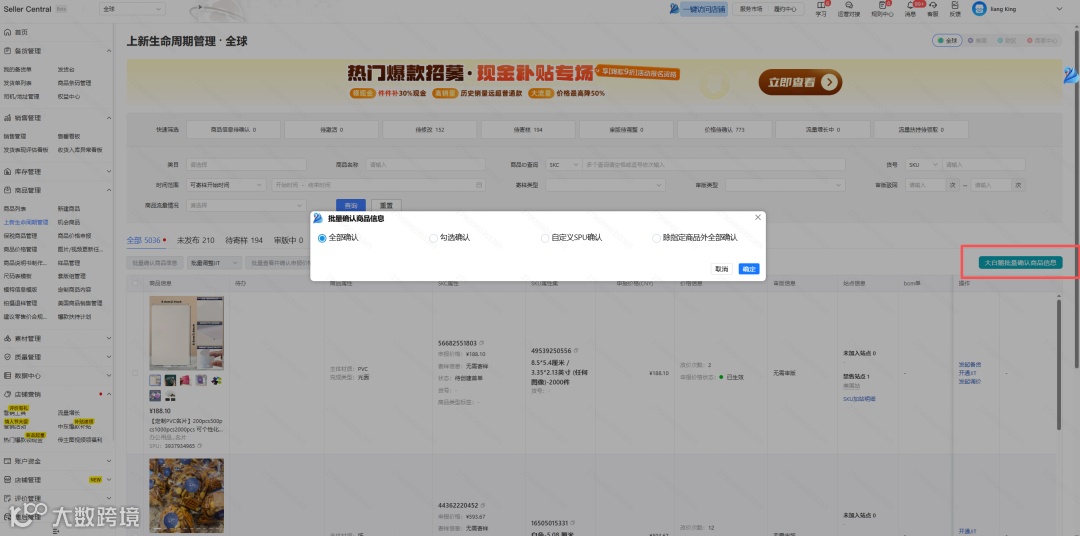This screenshot has height=536, width=1080.
Task: Filter by 待修改 152 quick filter
Action: click(429, 130)
